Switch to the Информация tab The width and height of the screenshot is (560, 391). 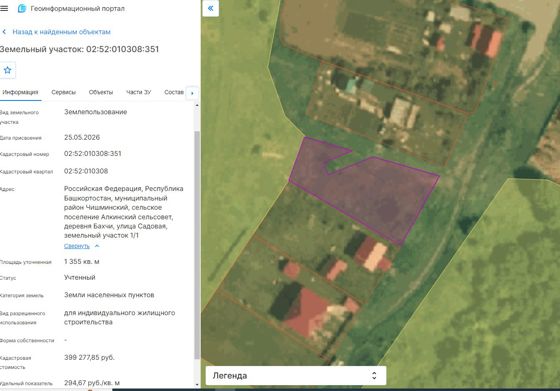20,92
